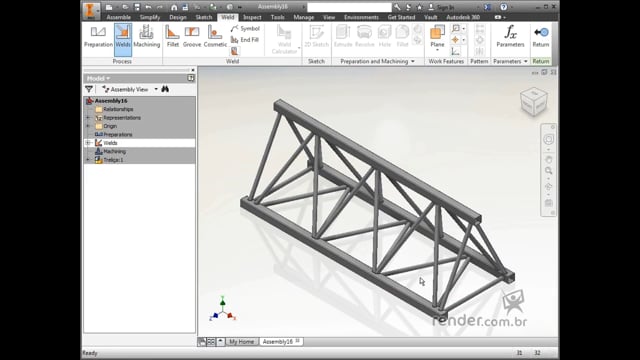Open the Manage ribbon tab
This screenshot has height=360, width=640.
coord(304,17)
